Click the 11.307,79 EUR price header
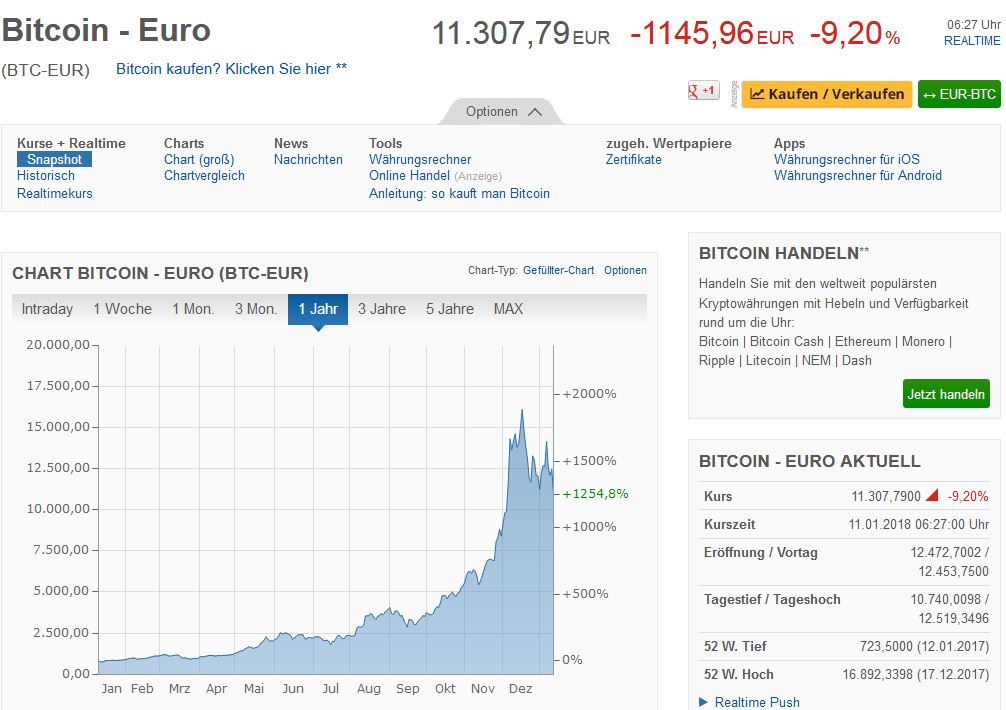The width and height of the screenshot is (1006, 710). [x=520, y=33]
